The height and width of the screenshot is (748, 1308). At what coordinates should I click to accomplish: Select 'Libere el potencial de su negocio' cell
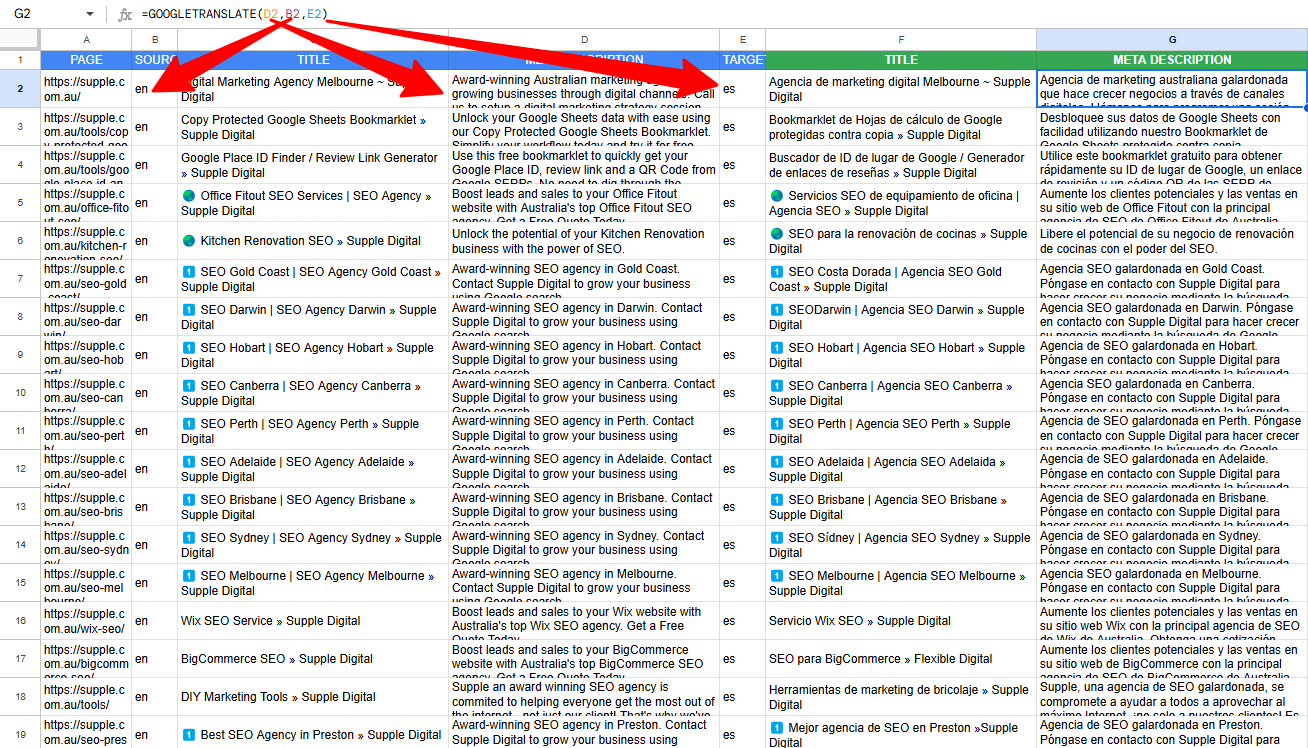coord(1172,241)
